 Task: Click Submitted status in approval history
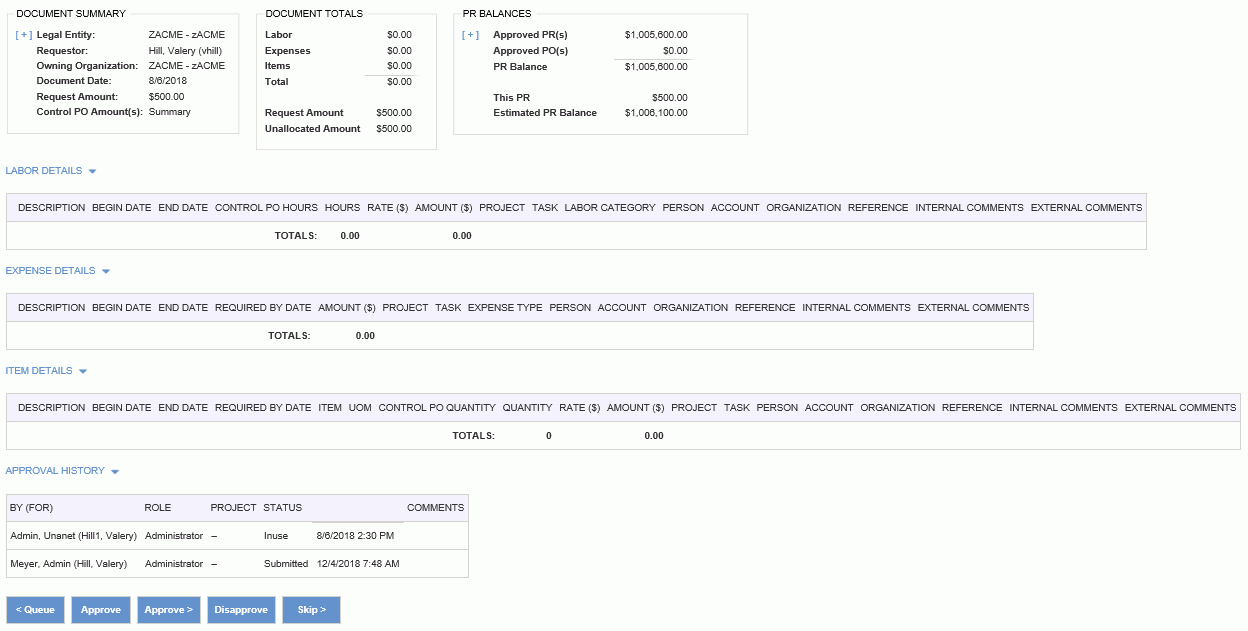[286, 564]
